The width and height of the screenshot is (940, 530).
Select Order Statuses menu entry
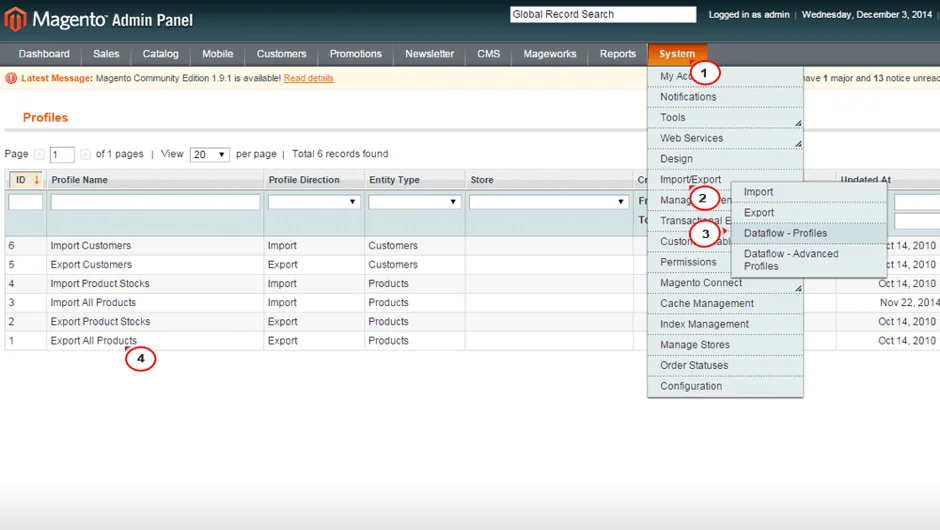[x=725, y=366]
